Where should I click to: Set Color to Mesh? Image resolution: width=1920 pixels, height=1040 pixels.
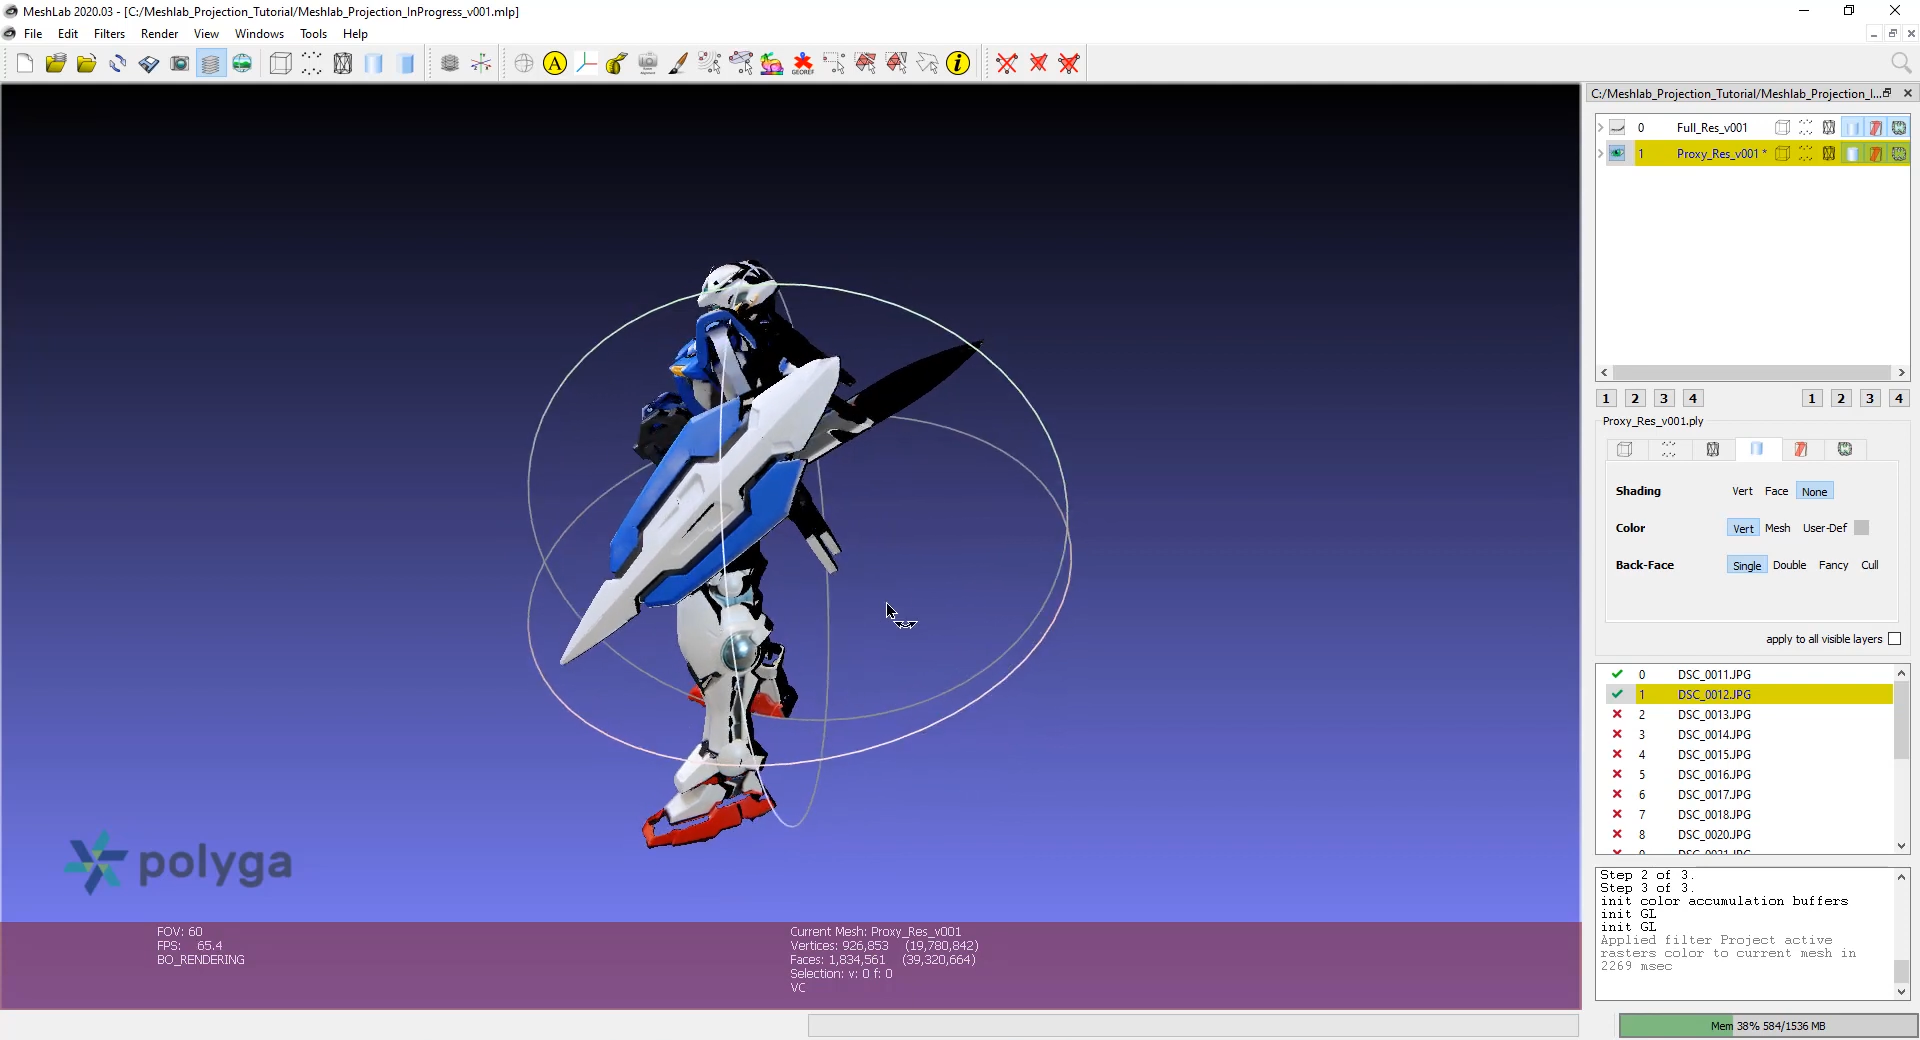1777,529
